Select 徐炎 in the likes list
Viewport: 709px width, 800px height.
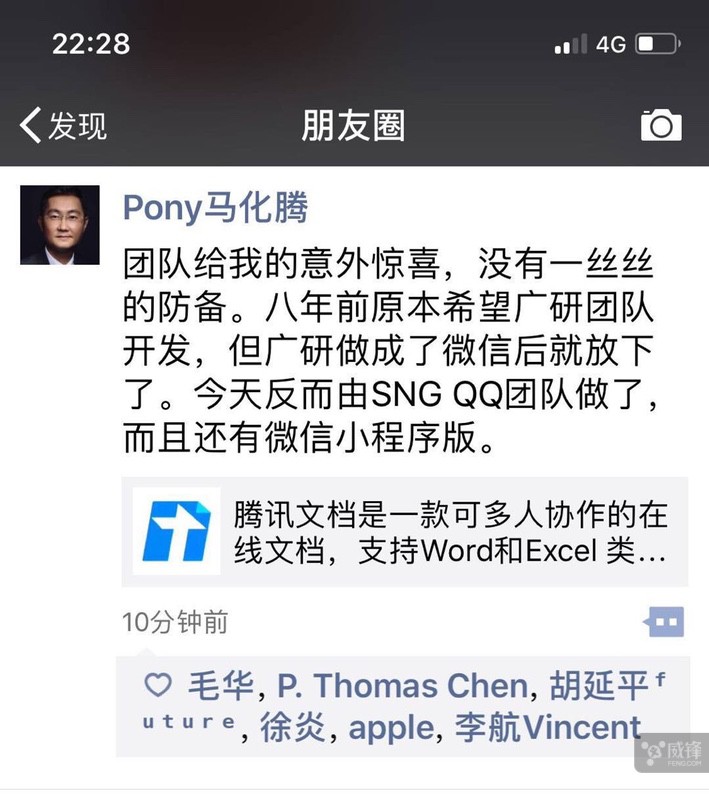click(x=293, y=727)
